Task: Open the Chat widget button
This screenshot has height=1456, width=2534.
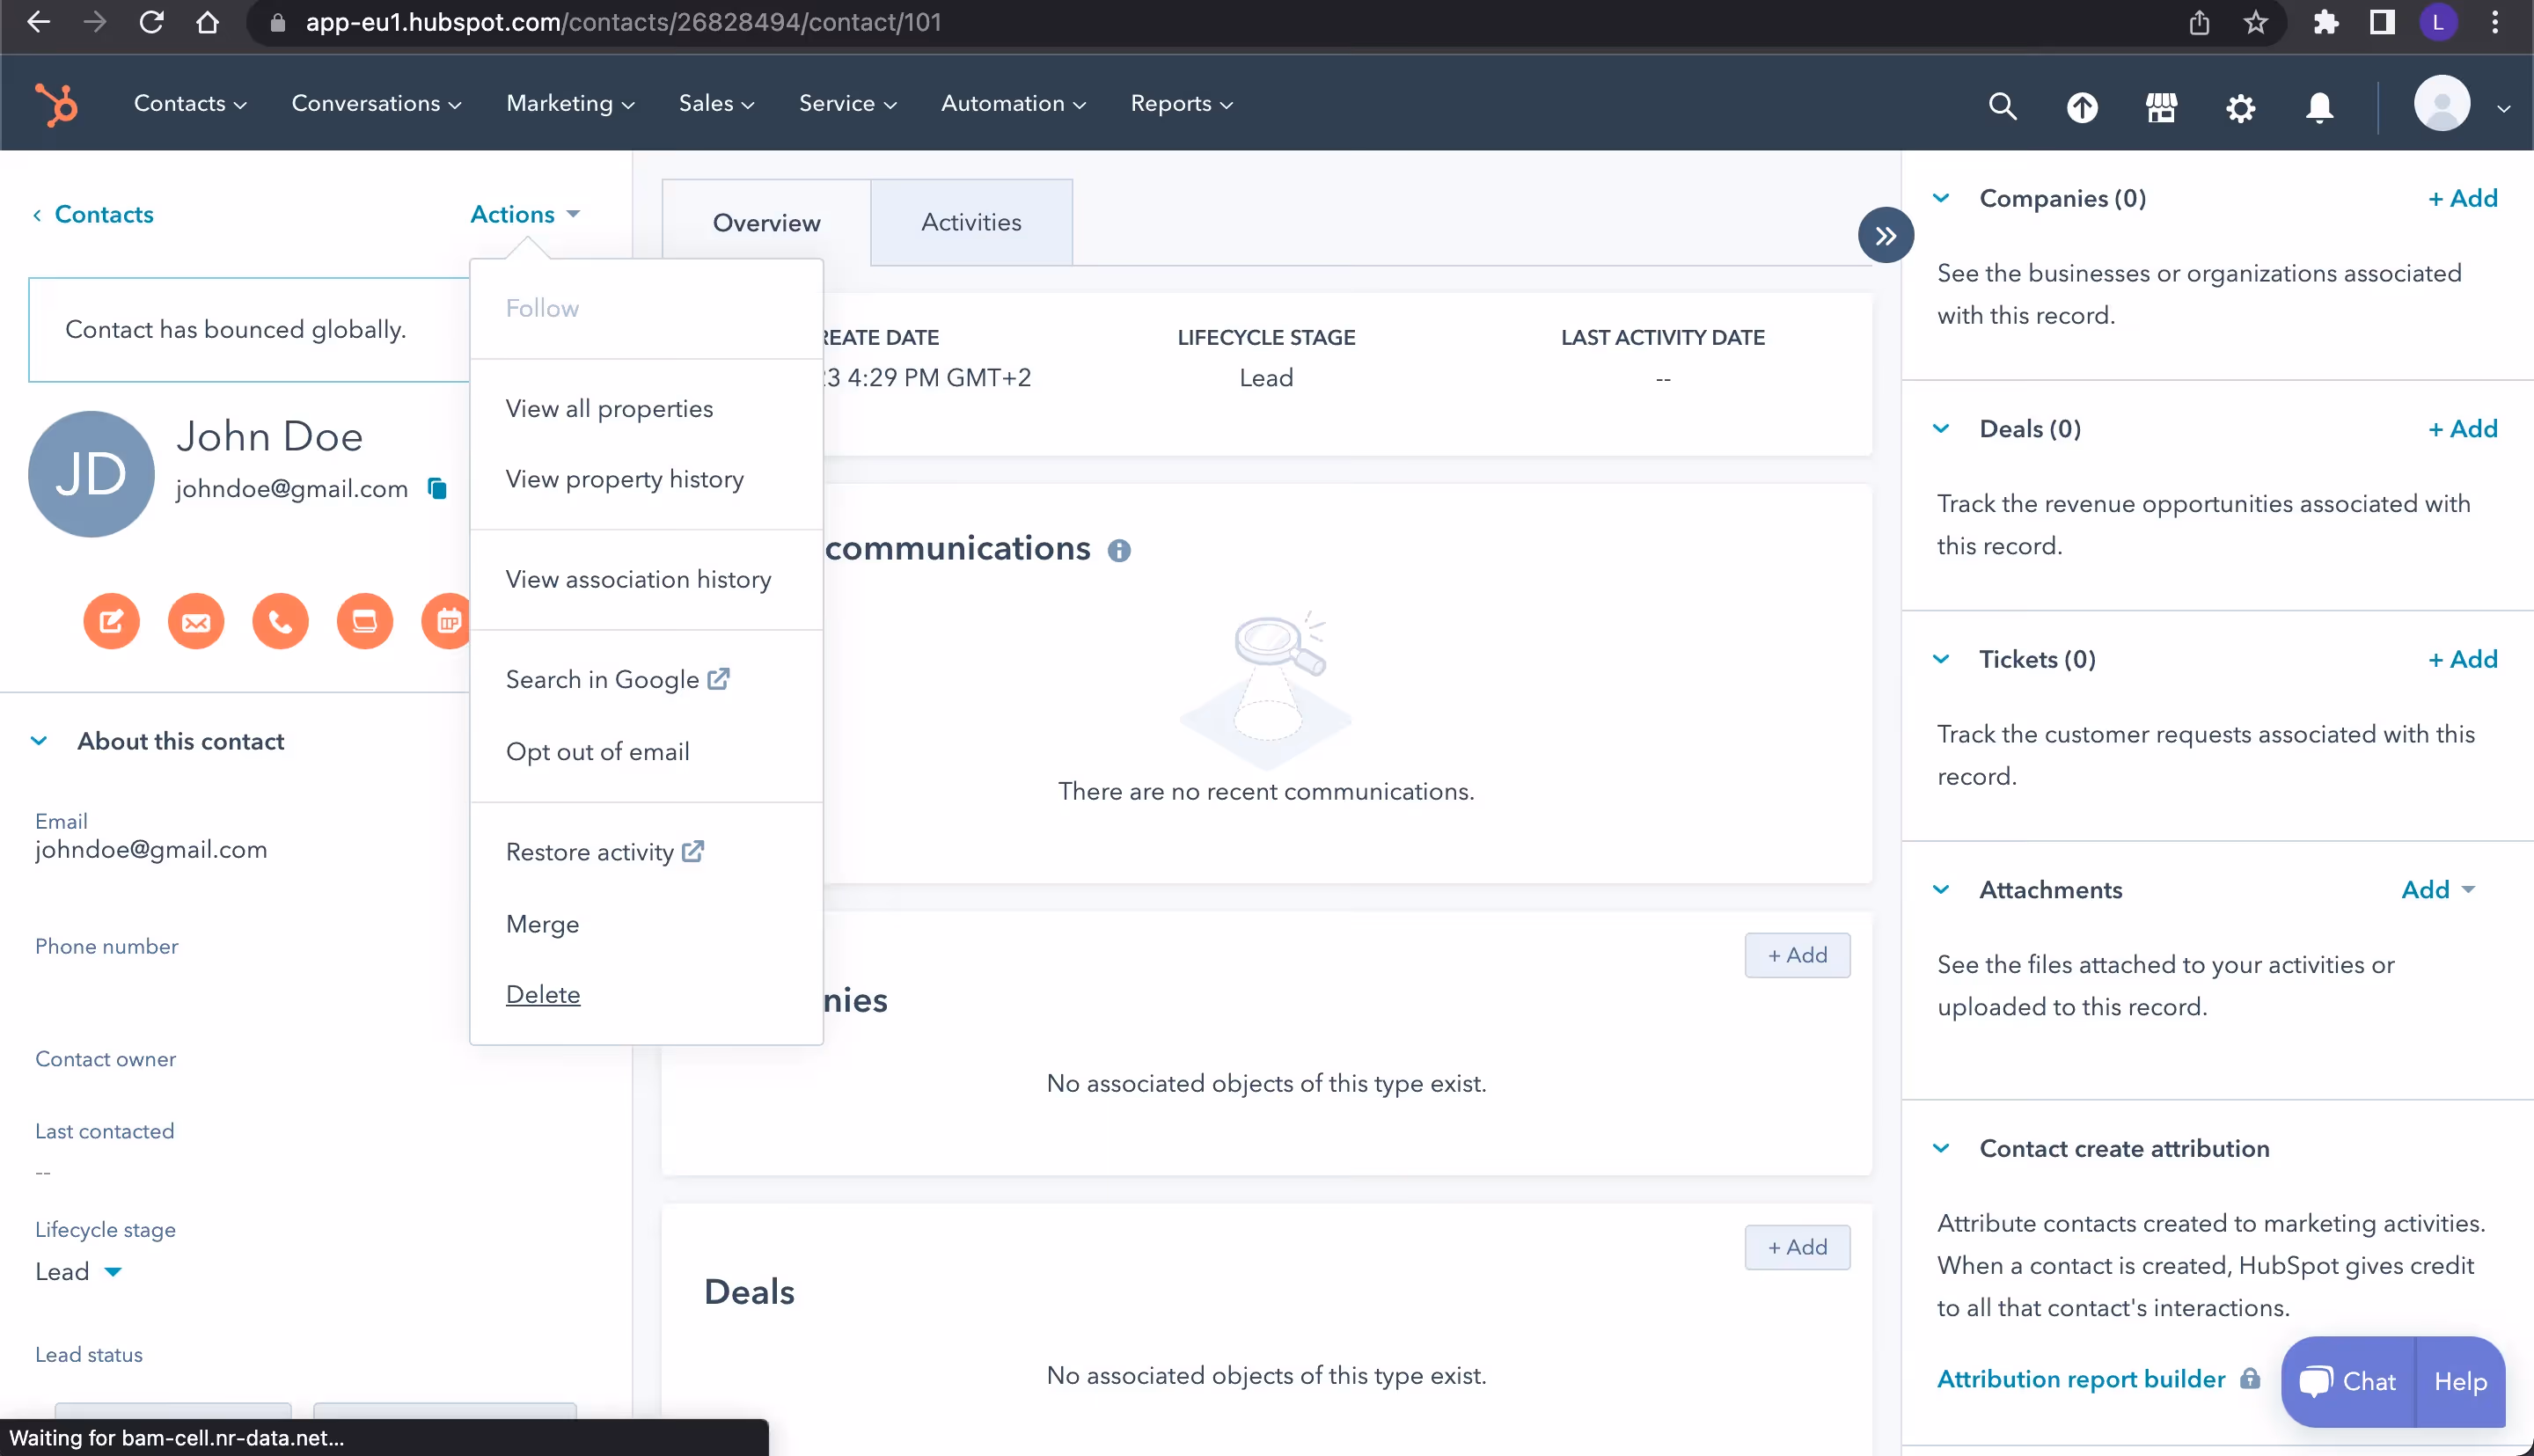Action: click(2347, 1381)
